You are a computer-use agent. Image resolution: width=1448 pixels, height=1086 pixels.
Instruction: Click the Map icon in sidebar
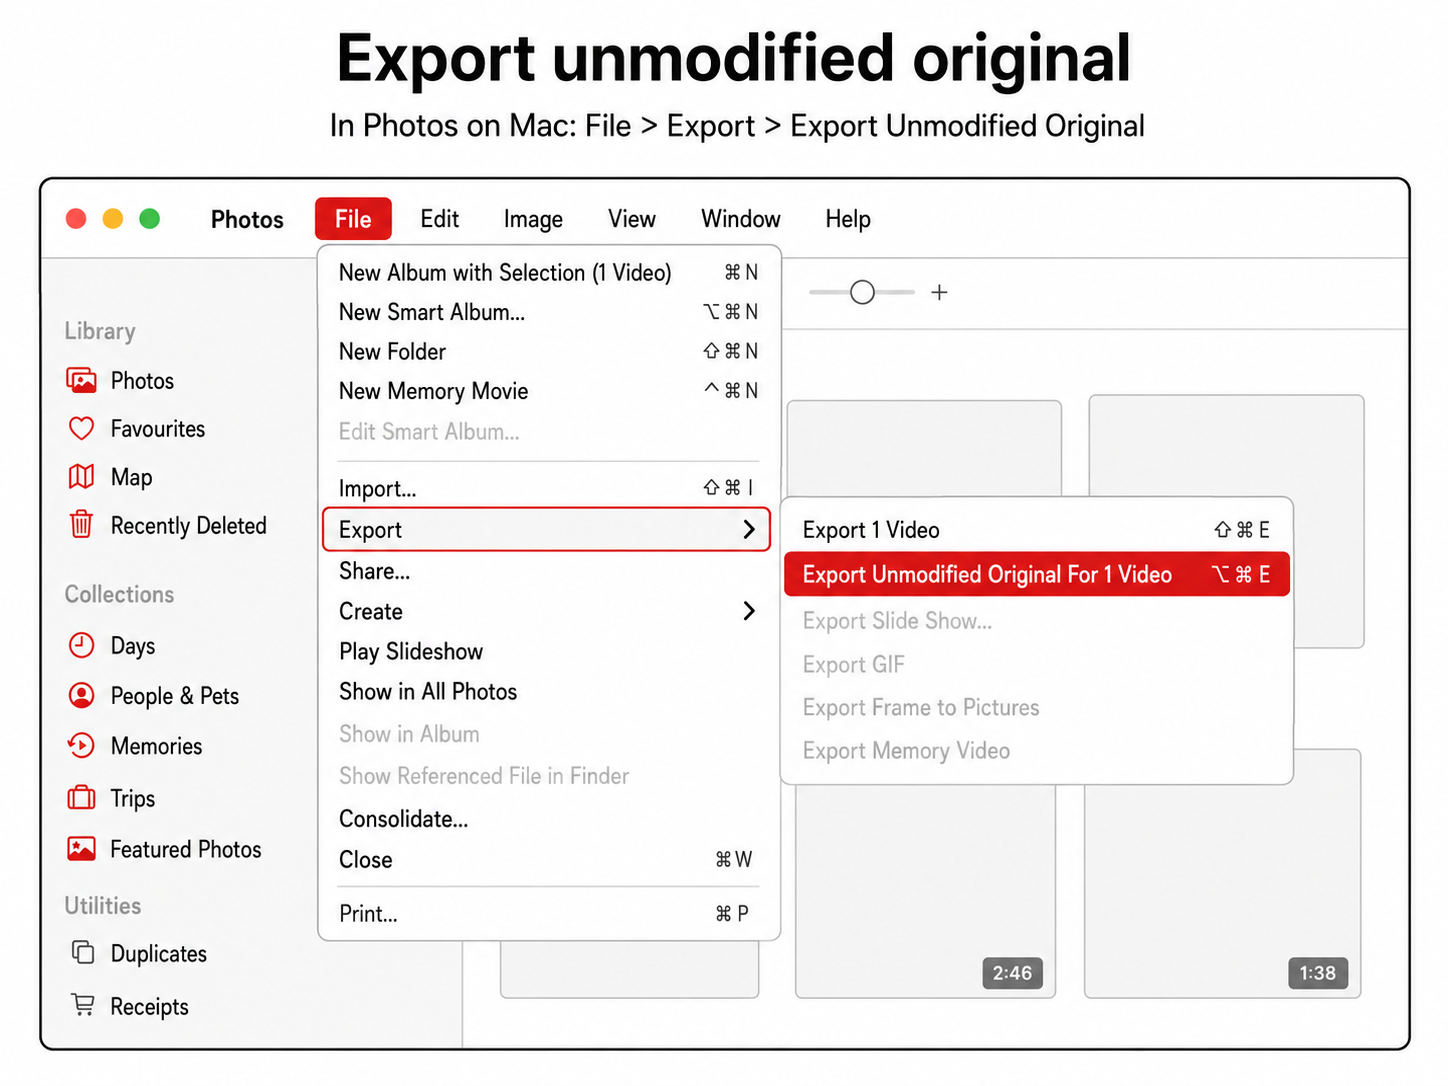81,477
